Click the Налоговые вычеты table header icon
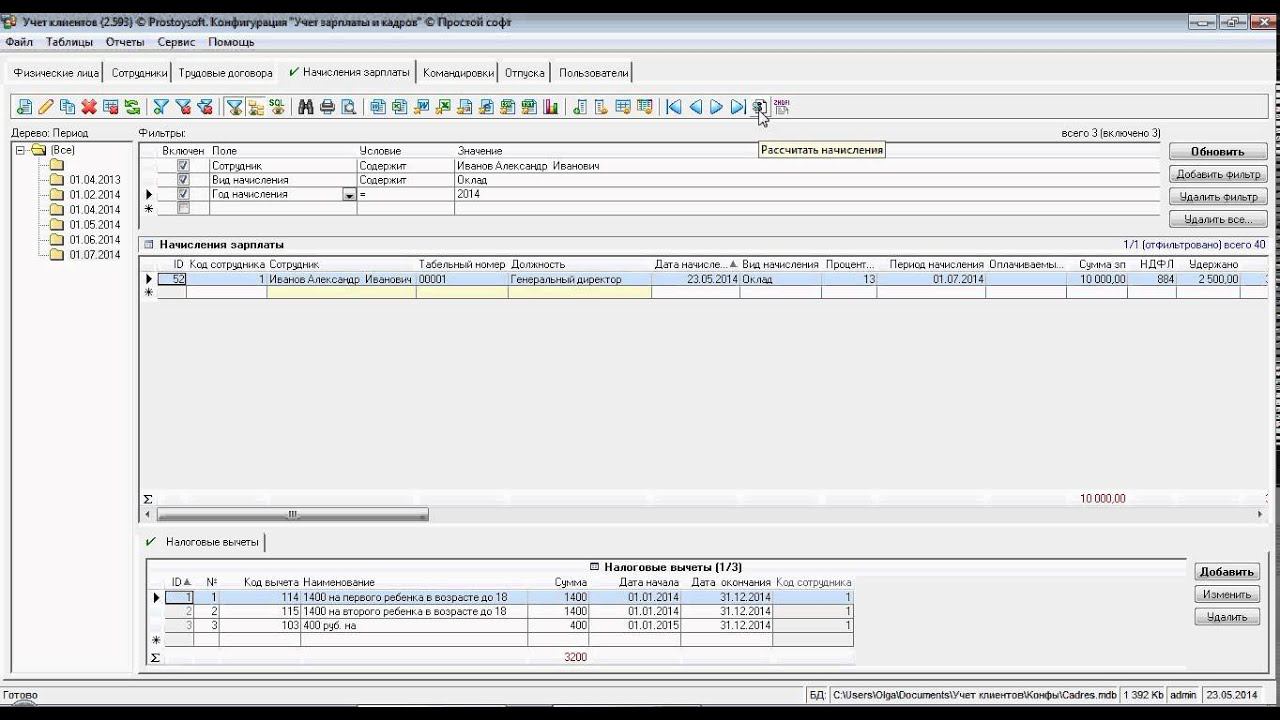This screenshot has height=720, width=1280. click(x=595, y=567)
